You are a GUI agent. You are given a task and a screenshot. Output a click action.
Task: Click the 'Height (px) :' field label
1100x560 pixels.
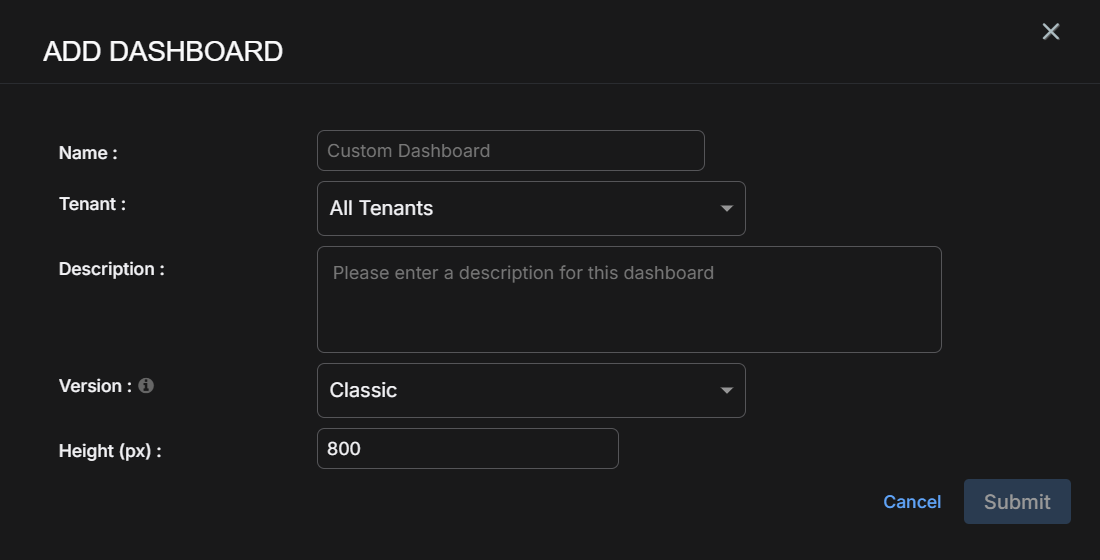110,451
